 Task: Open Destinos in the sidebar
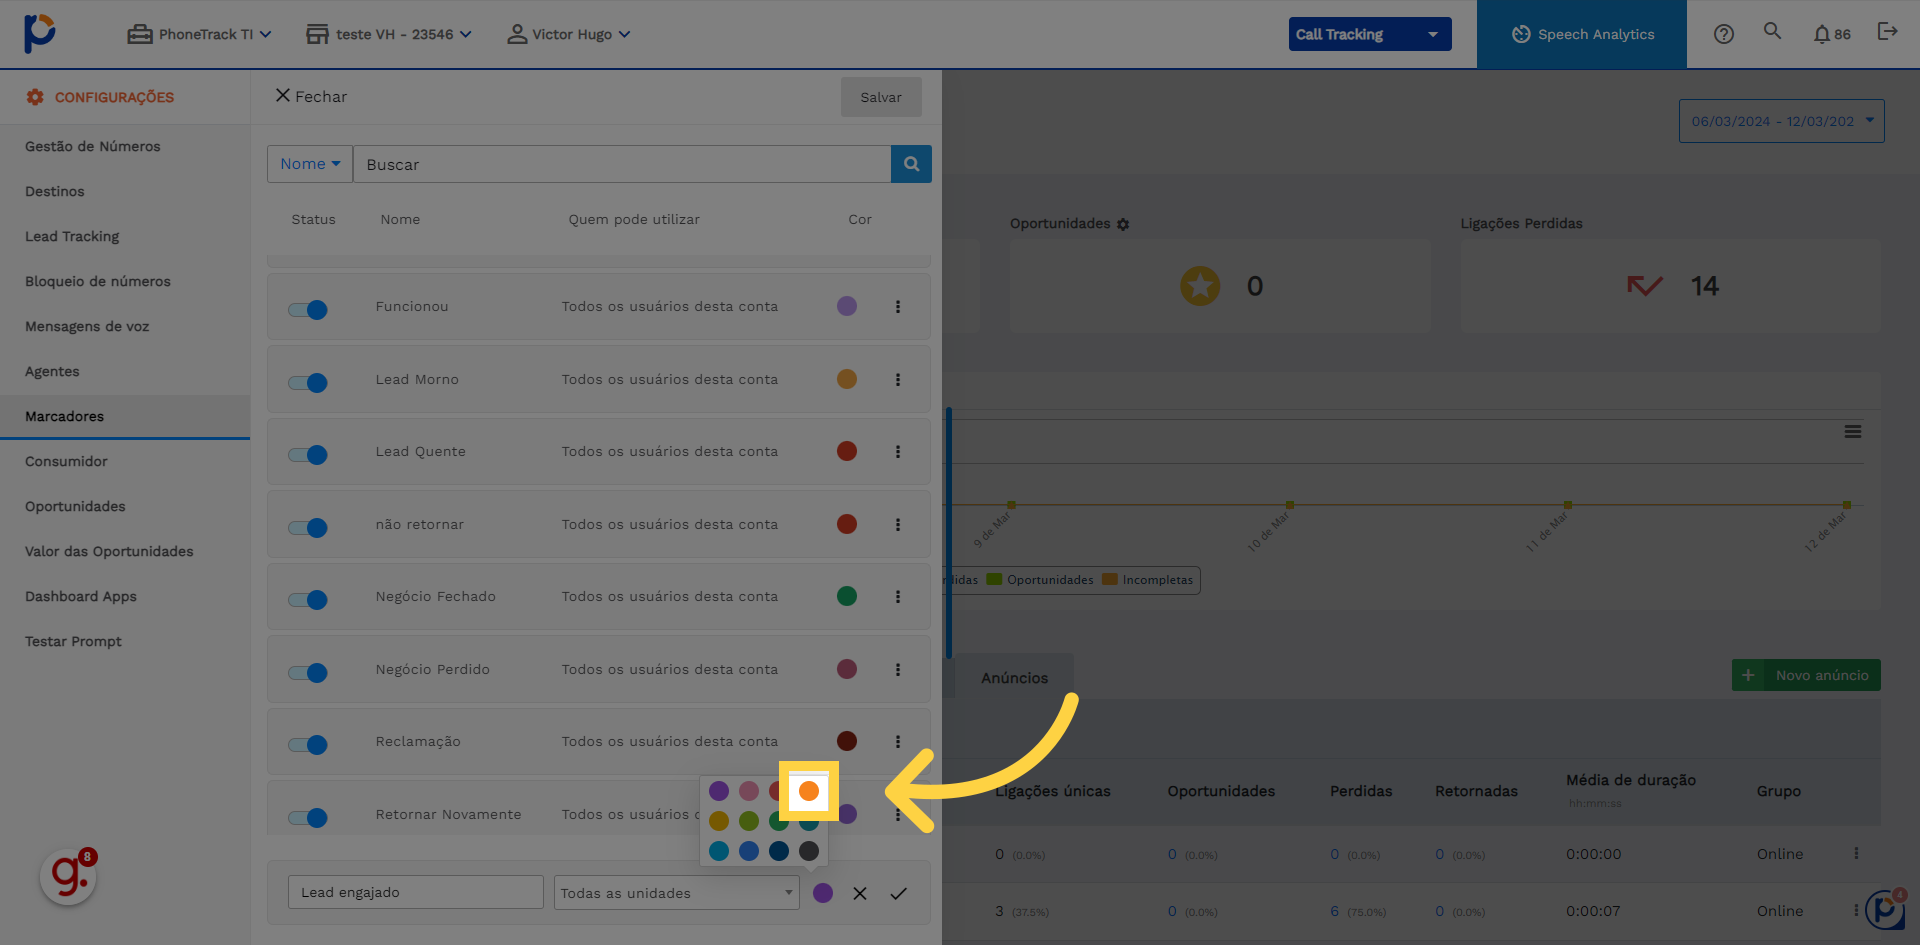[55, 191]
